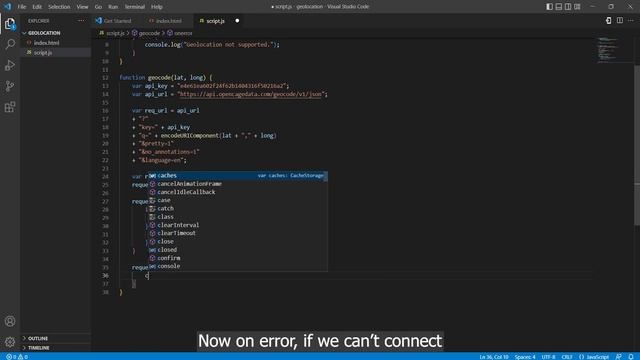Toggle primary side bar layout icon
Screen dimensions: 640x360
tap(549, 7)
